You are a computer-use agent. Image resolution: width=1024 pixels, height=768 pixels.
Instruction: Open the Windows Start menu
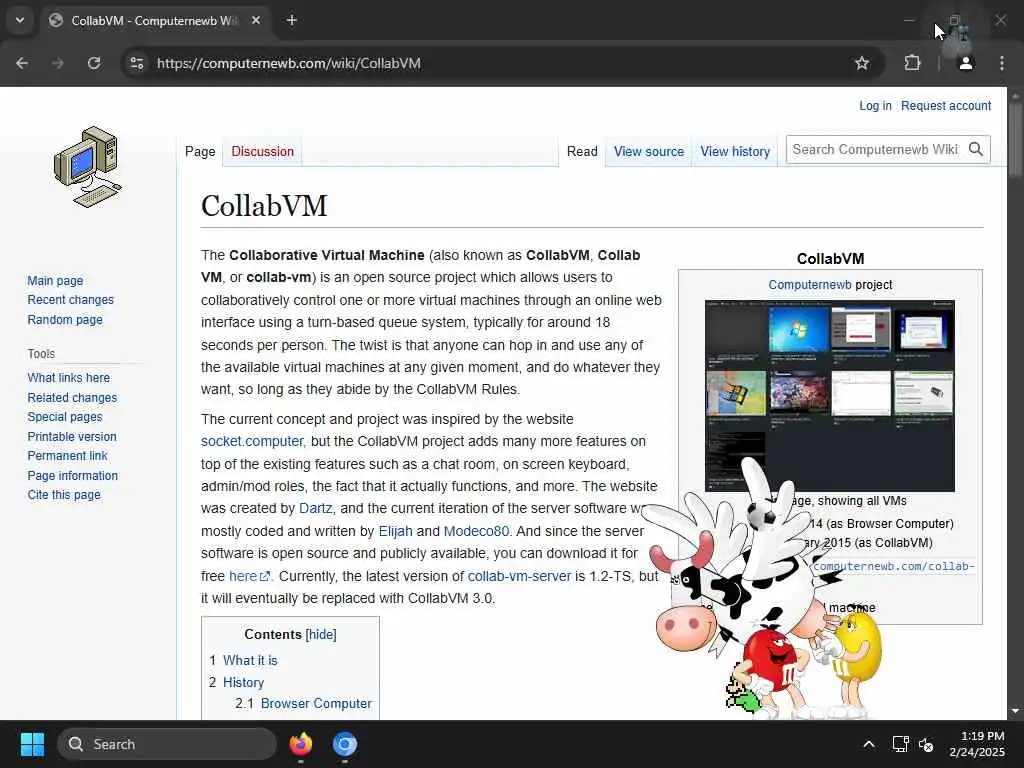pyautogui.click(x=32, y=744)
